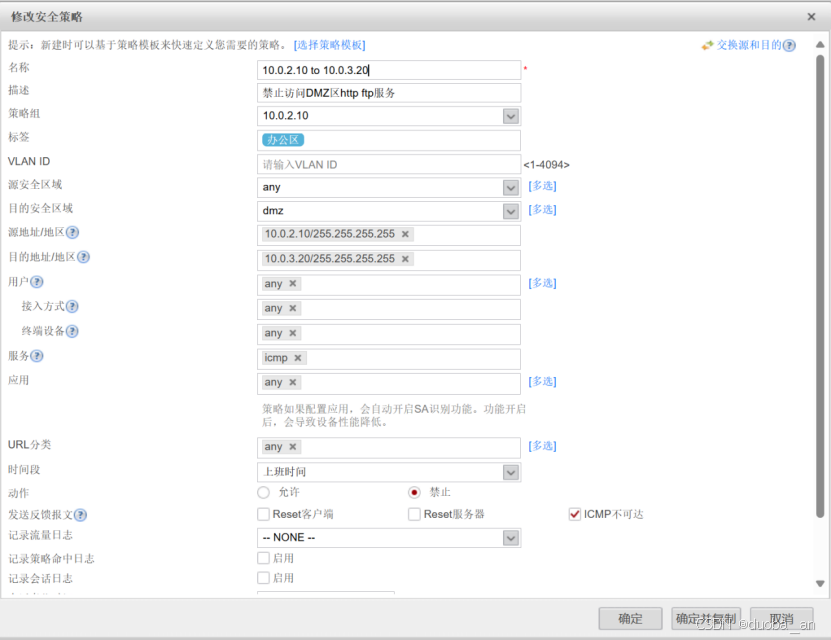Click the scrollbar up arrow

tap(820, 45)
